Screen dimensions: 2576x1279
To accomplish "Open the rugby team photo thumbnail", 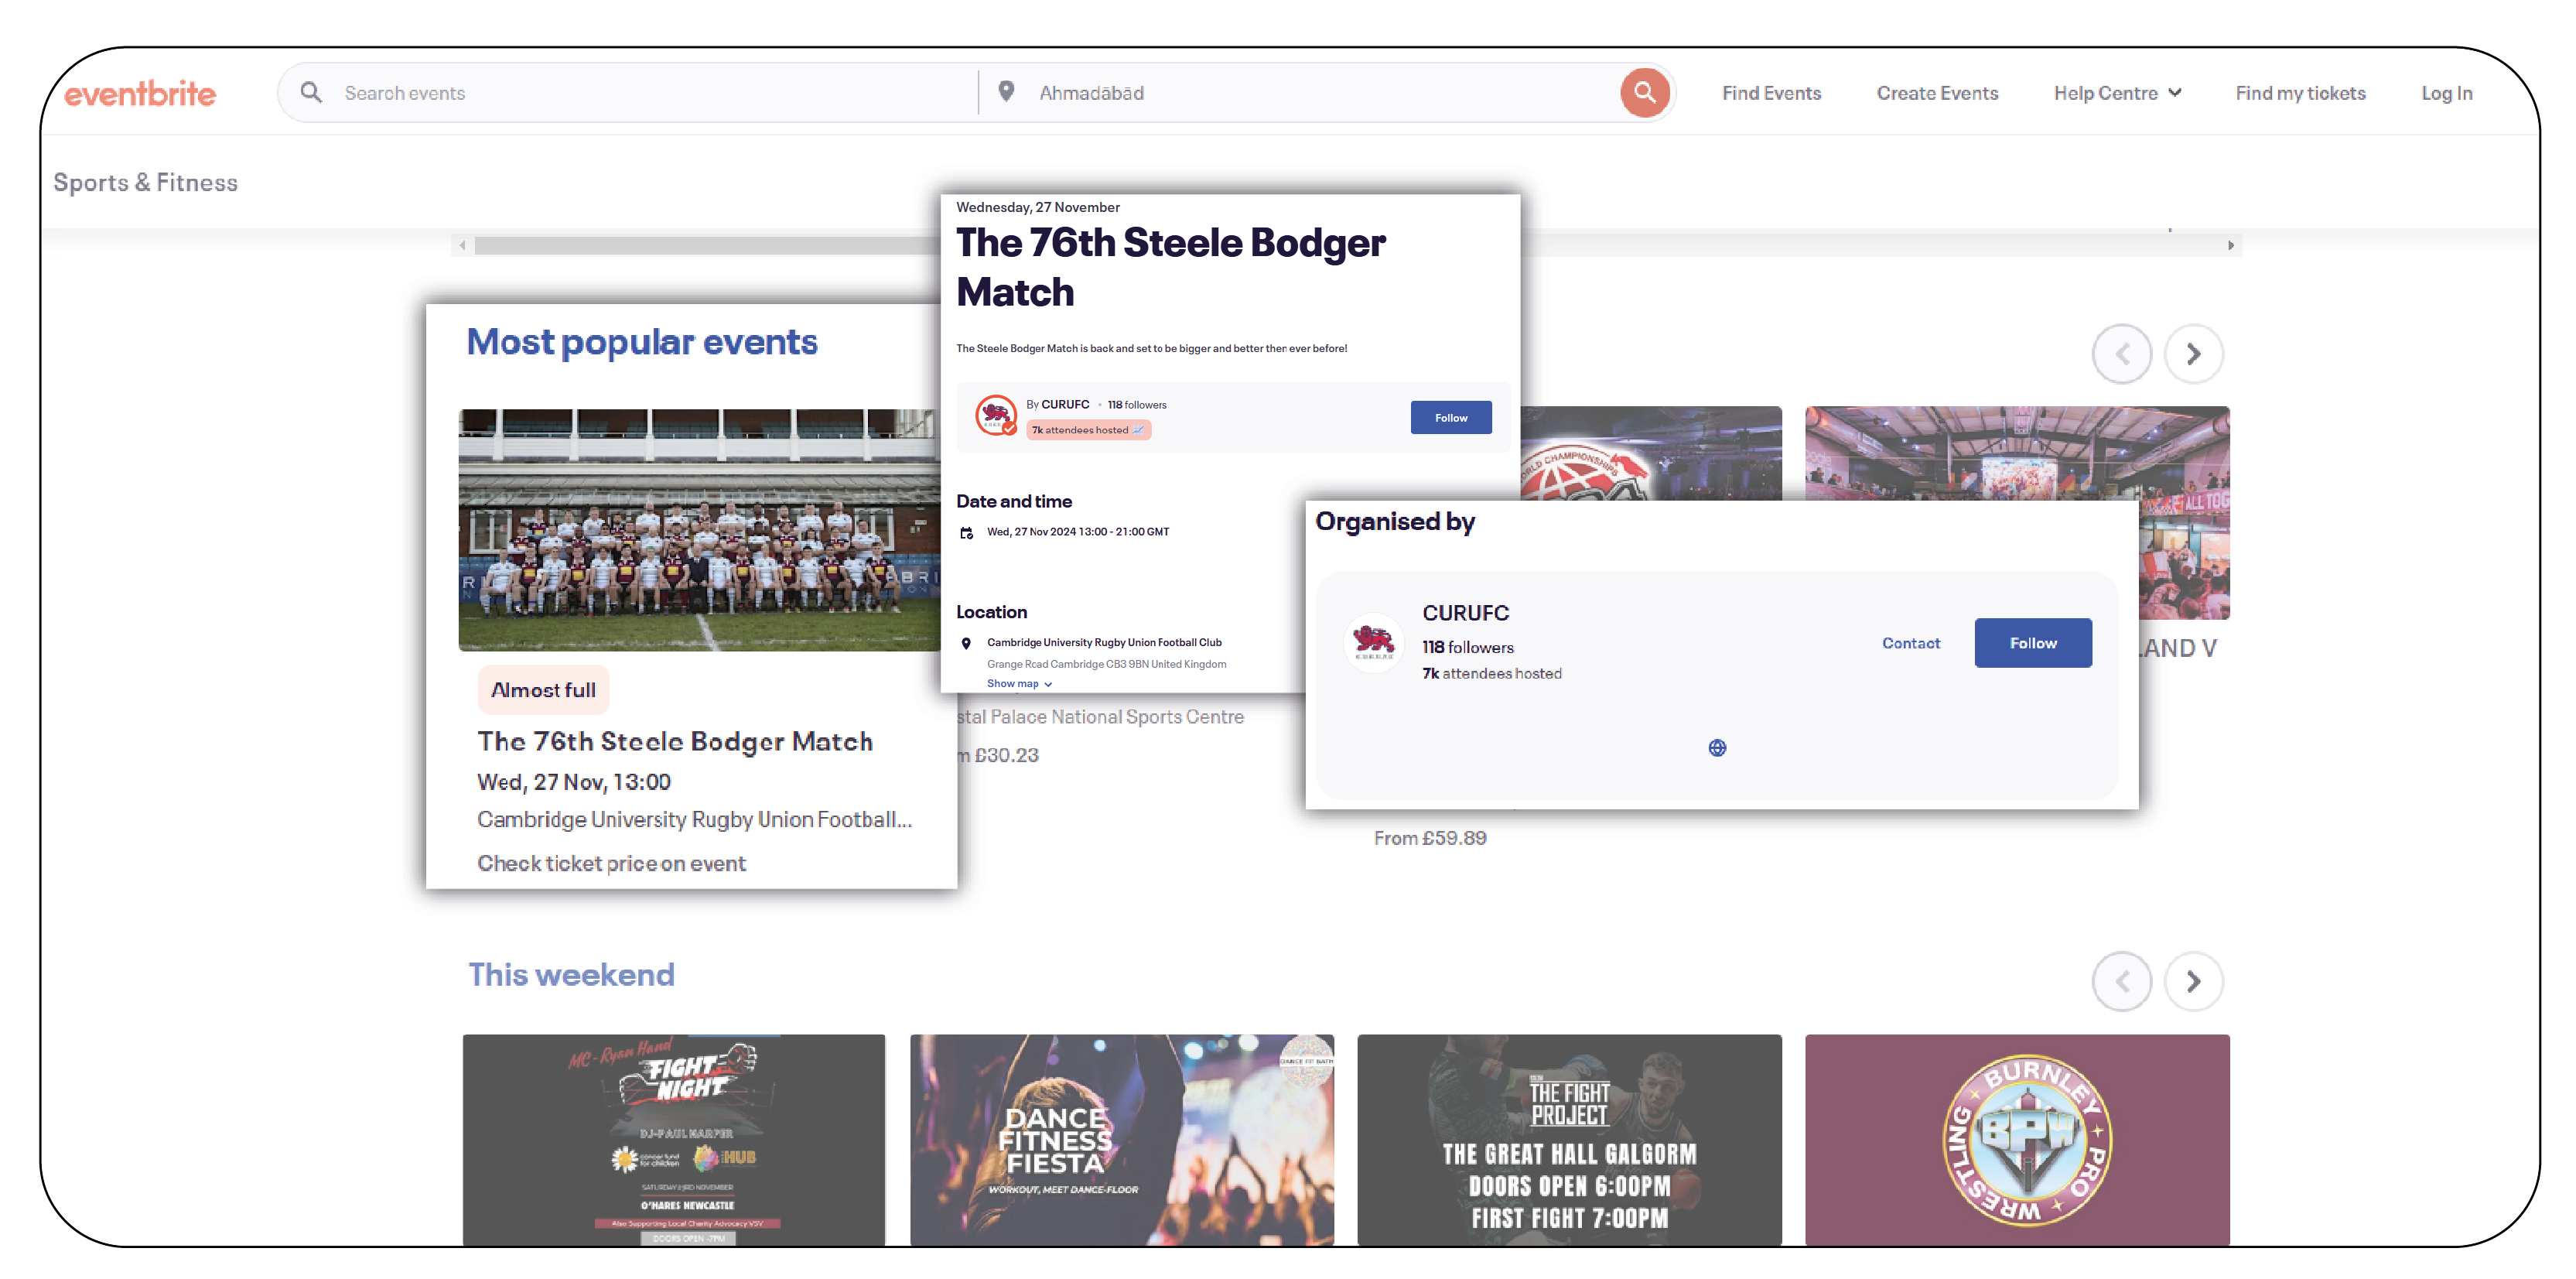I will 699,530.
